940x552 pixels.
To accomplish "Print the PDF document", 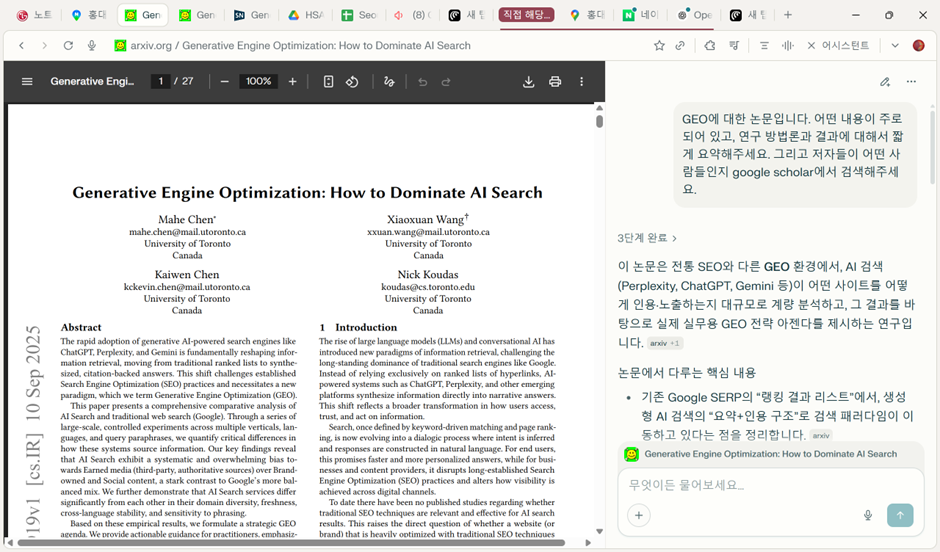I will click(x=555, y=82).
